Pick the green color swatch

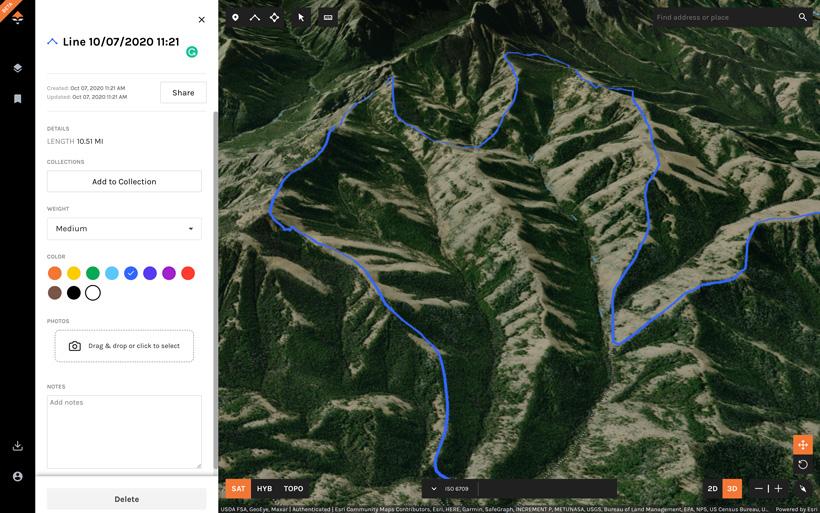click(93, 273)
